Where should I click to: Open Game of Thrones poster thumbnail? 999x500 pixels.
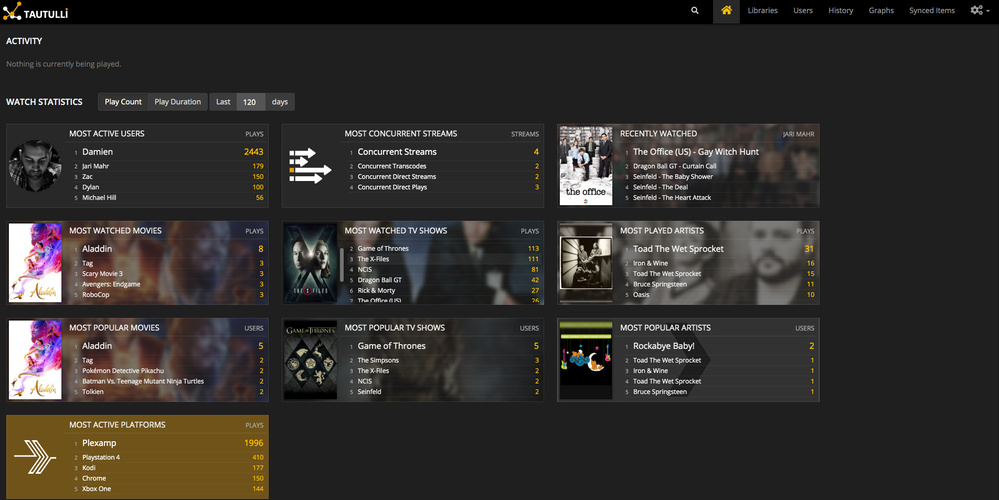pos(310,360)
